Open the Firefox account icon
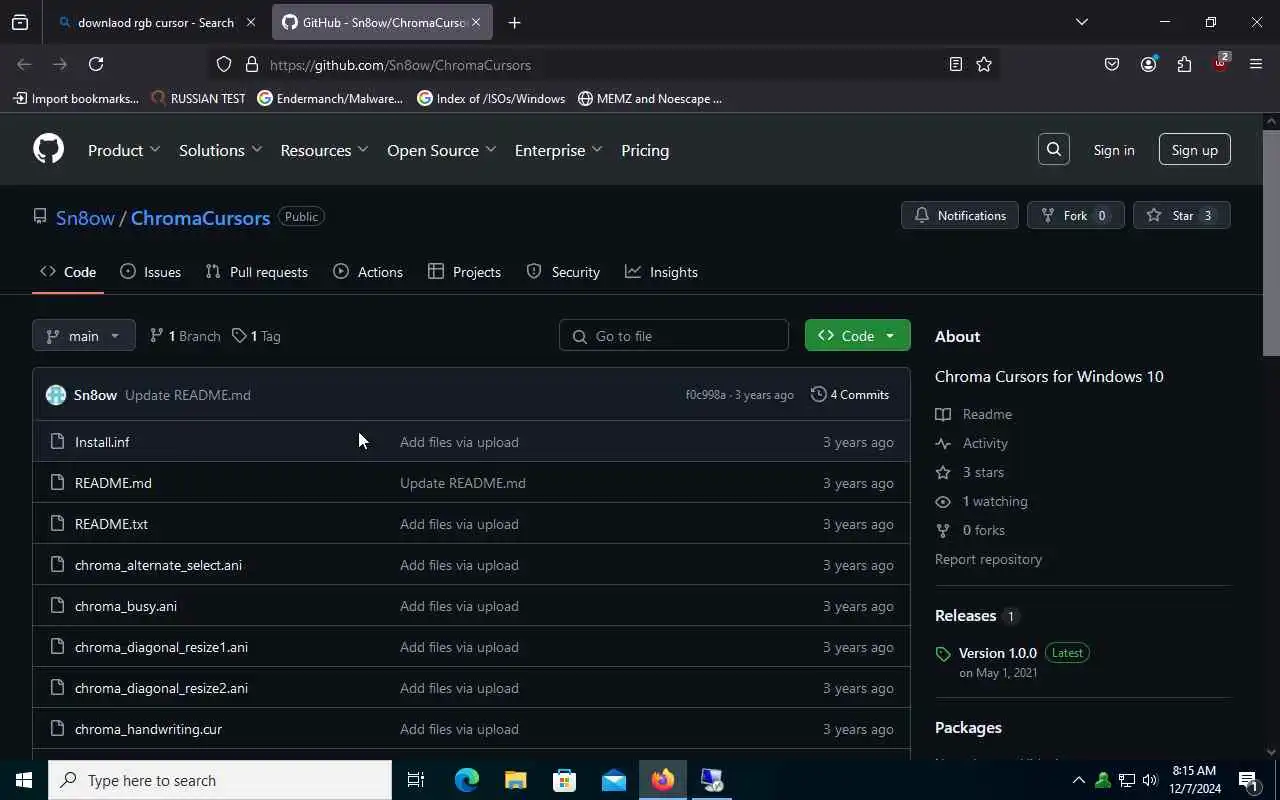The image size is (1280, 800). [x=1148, y=64]
